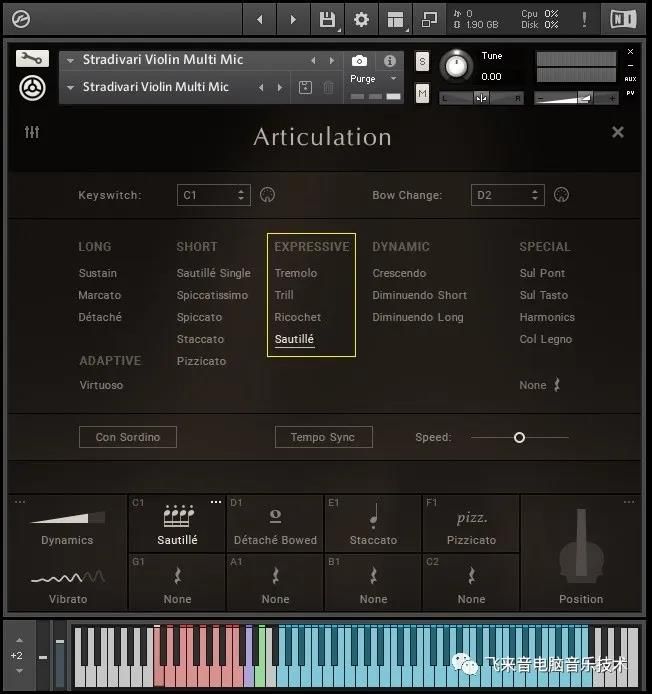Toggle the AUX button
This screenshot has height=694, width=652.
[x=630, y=79]
